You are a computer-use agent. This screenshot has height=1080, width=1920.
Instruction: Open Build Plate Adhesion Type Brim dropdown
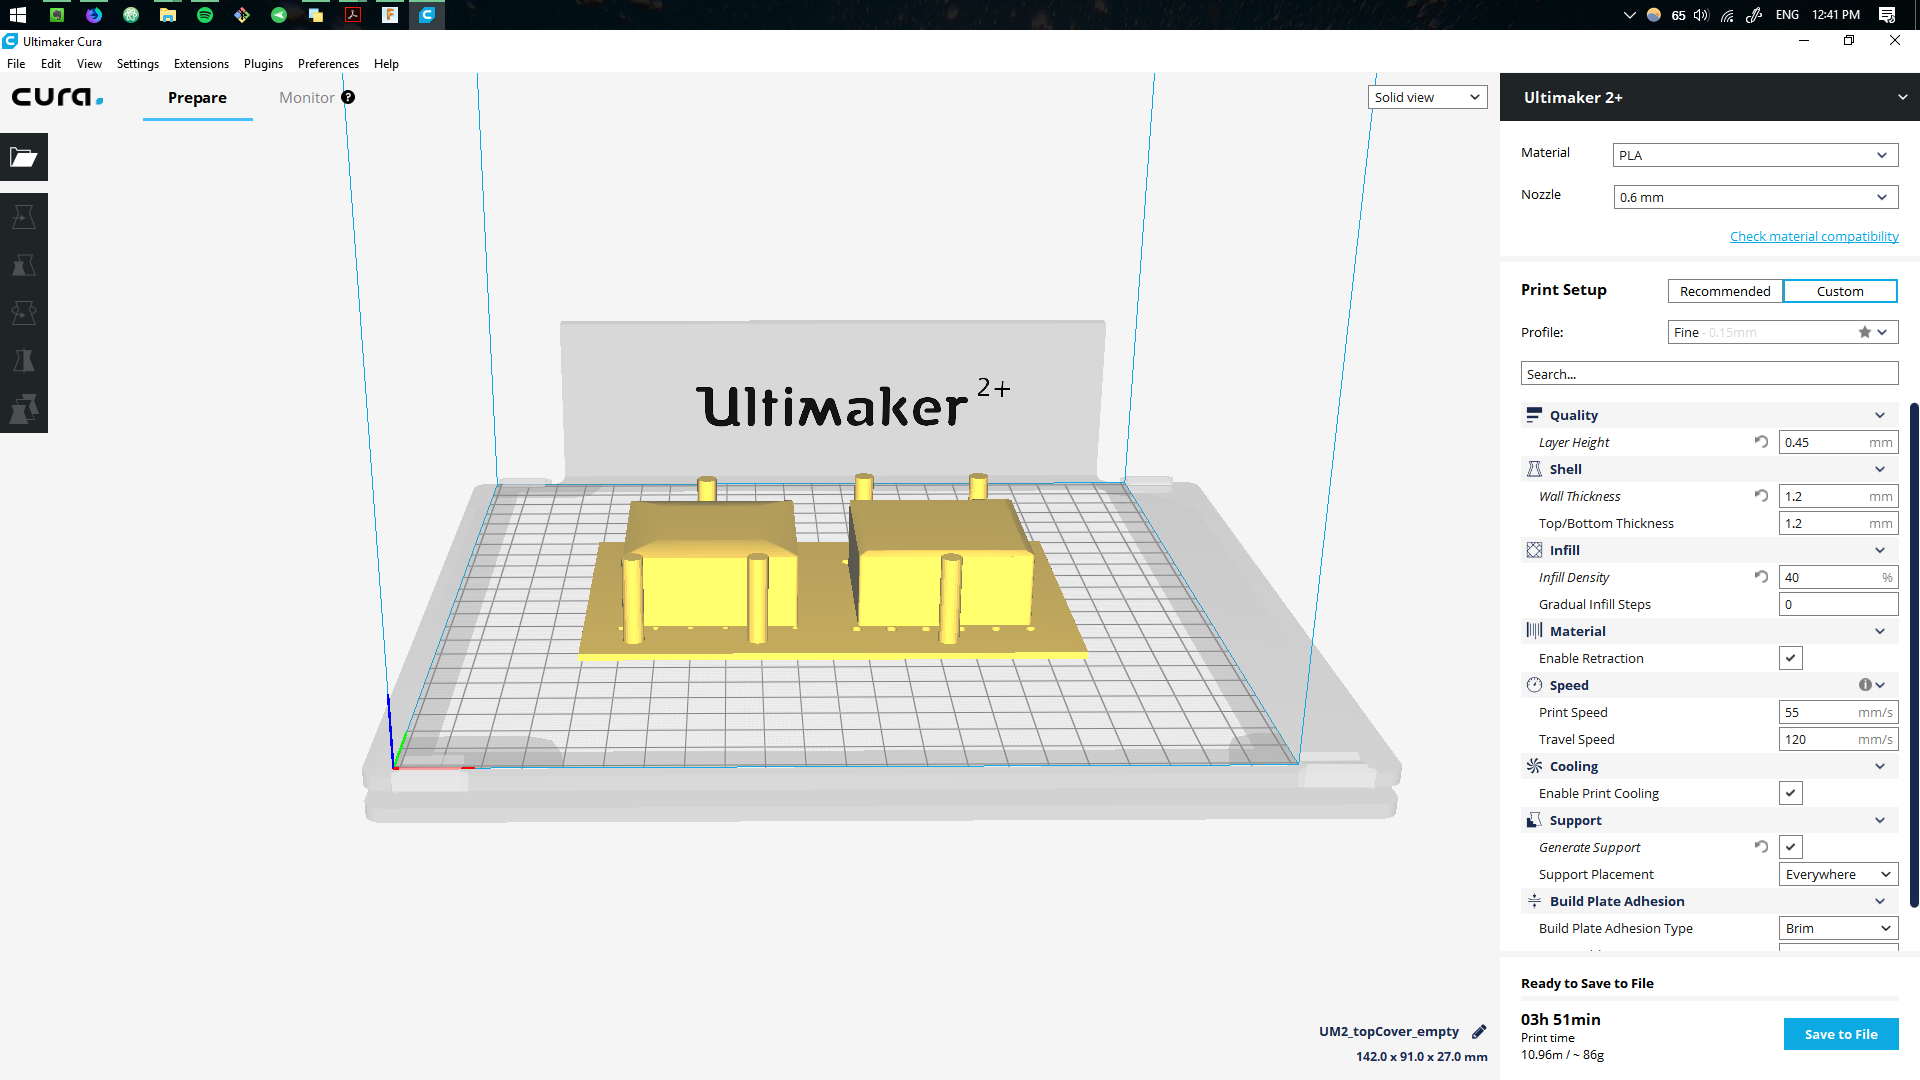tap(1838, 928)
